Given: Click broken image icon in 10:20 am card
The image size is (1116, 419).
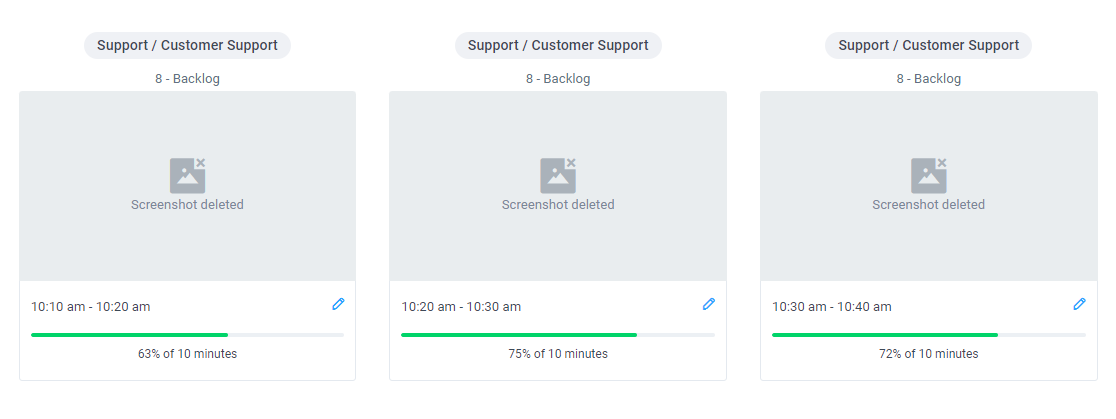Looking at the screenshot, I should click(x=558, y=176).
